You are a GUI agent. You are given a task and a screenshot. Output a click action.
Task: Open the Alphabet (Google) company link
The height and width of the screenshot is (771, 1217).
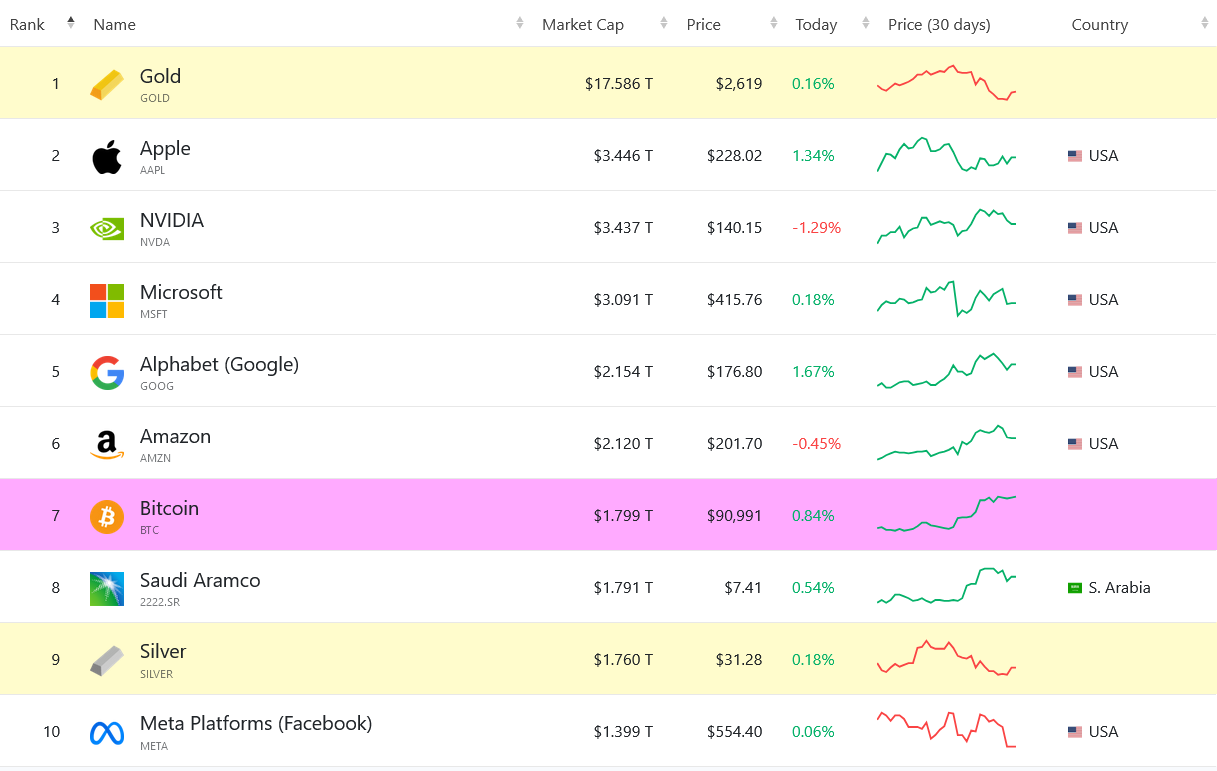coord(219,365)
